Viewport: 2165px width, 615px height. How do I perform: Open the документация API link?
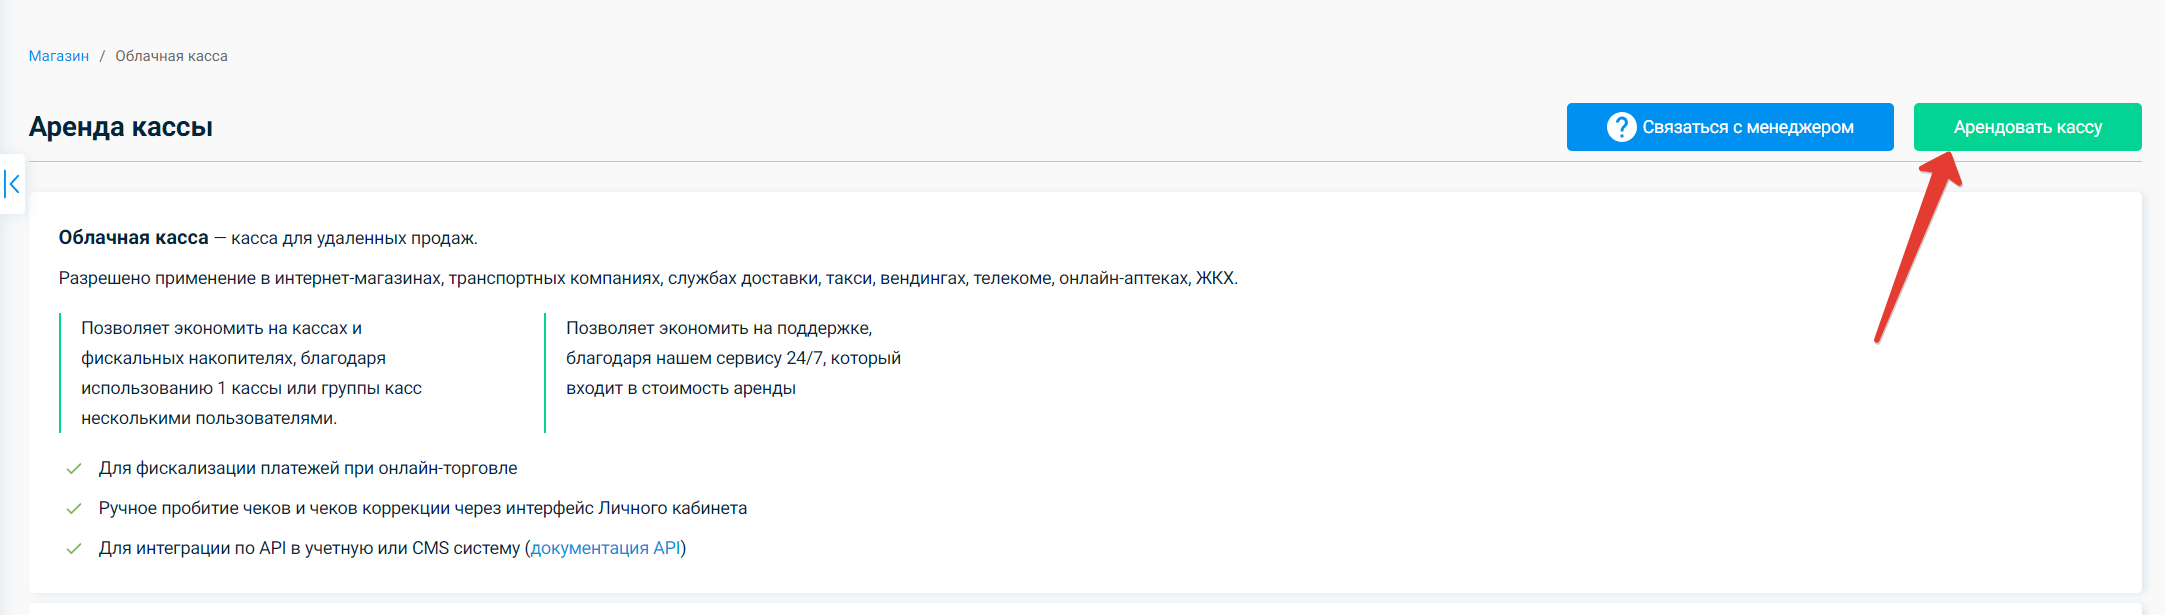click(605, 548)
